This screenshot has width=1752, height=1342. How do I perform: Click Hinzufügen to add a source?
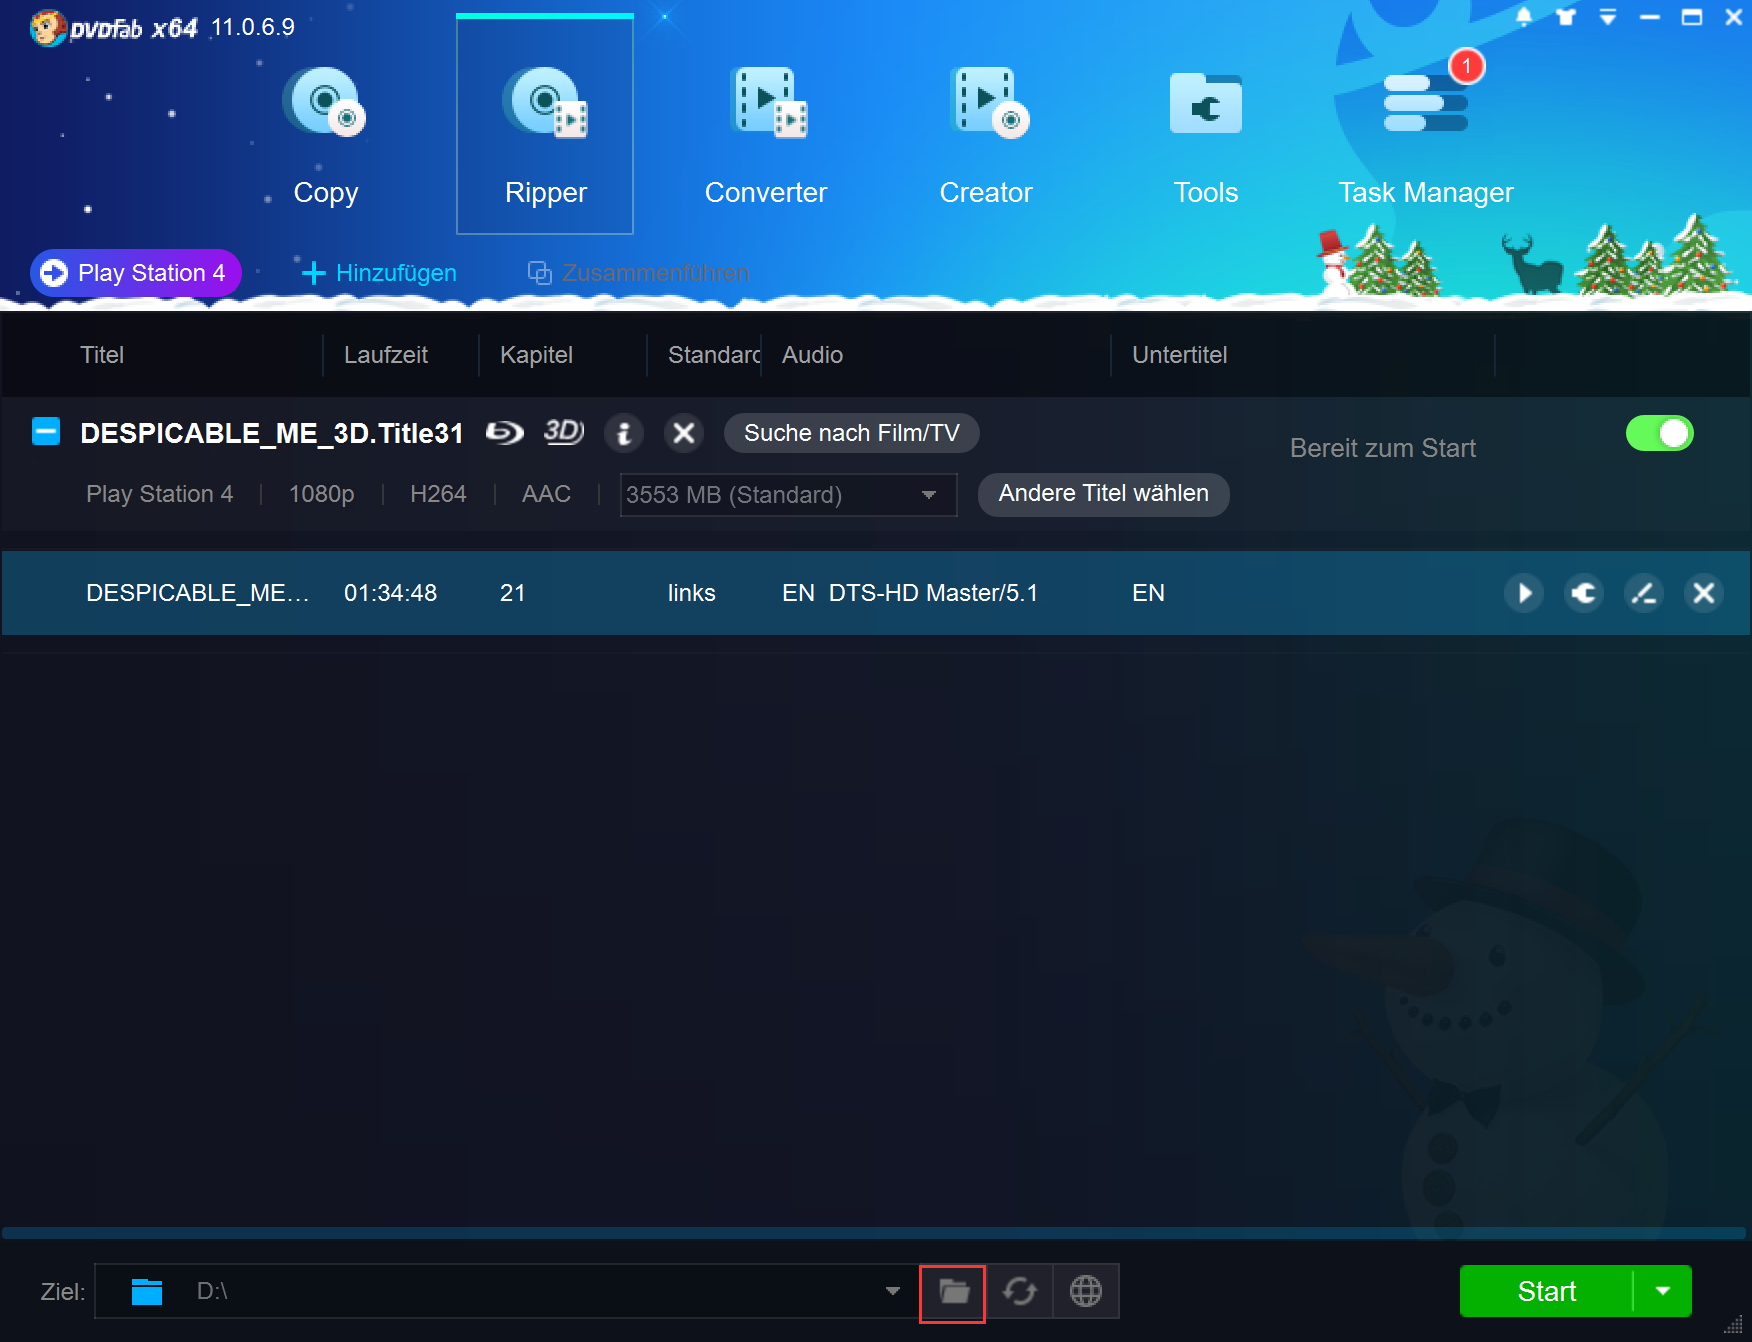tap(380, 273)
